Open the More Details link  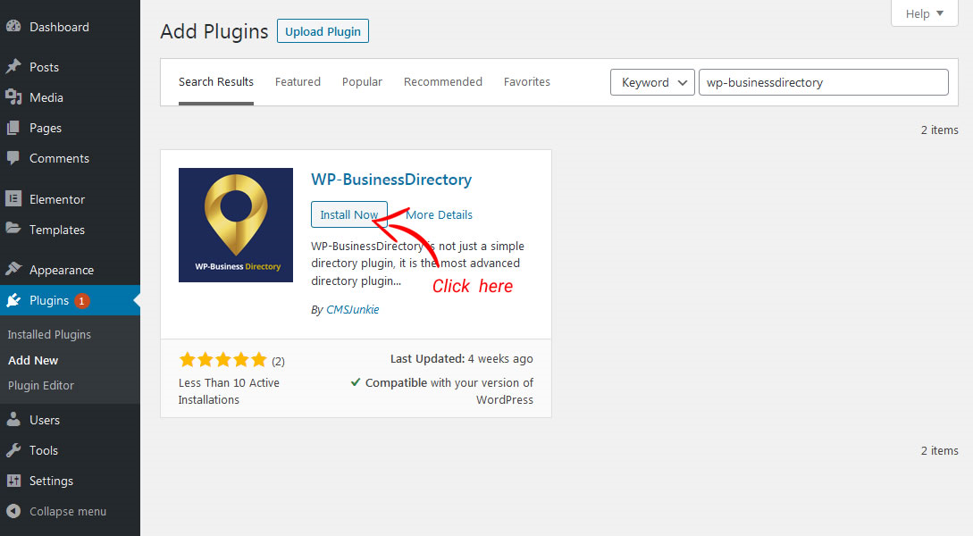coord(439,215)
